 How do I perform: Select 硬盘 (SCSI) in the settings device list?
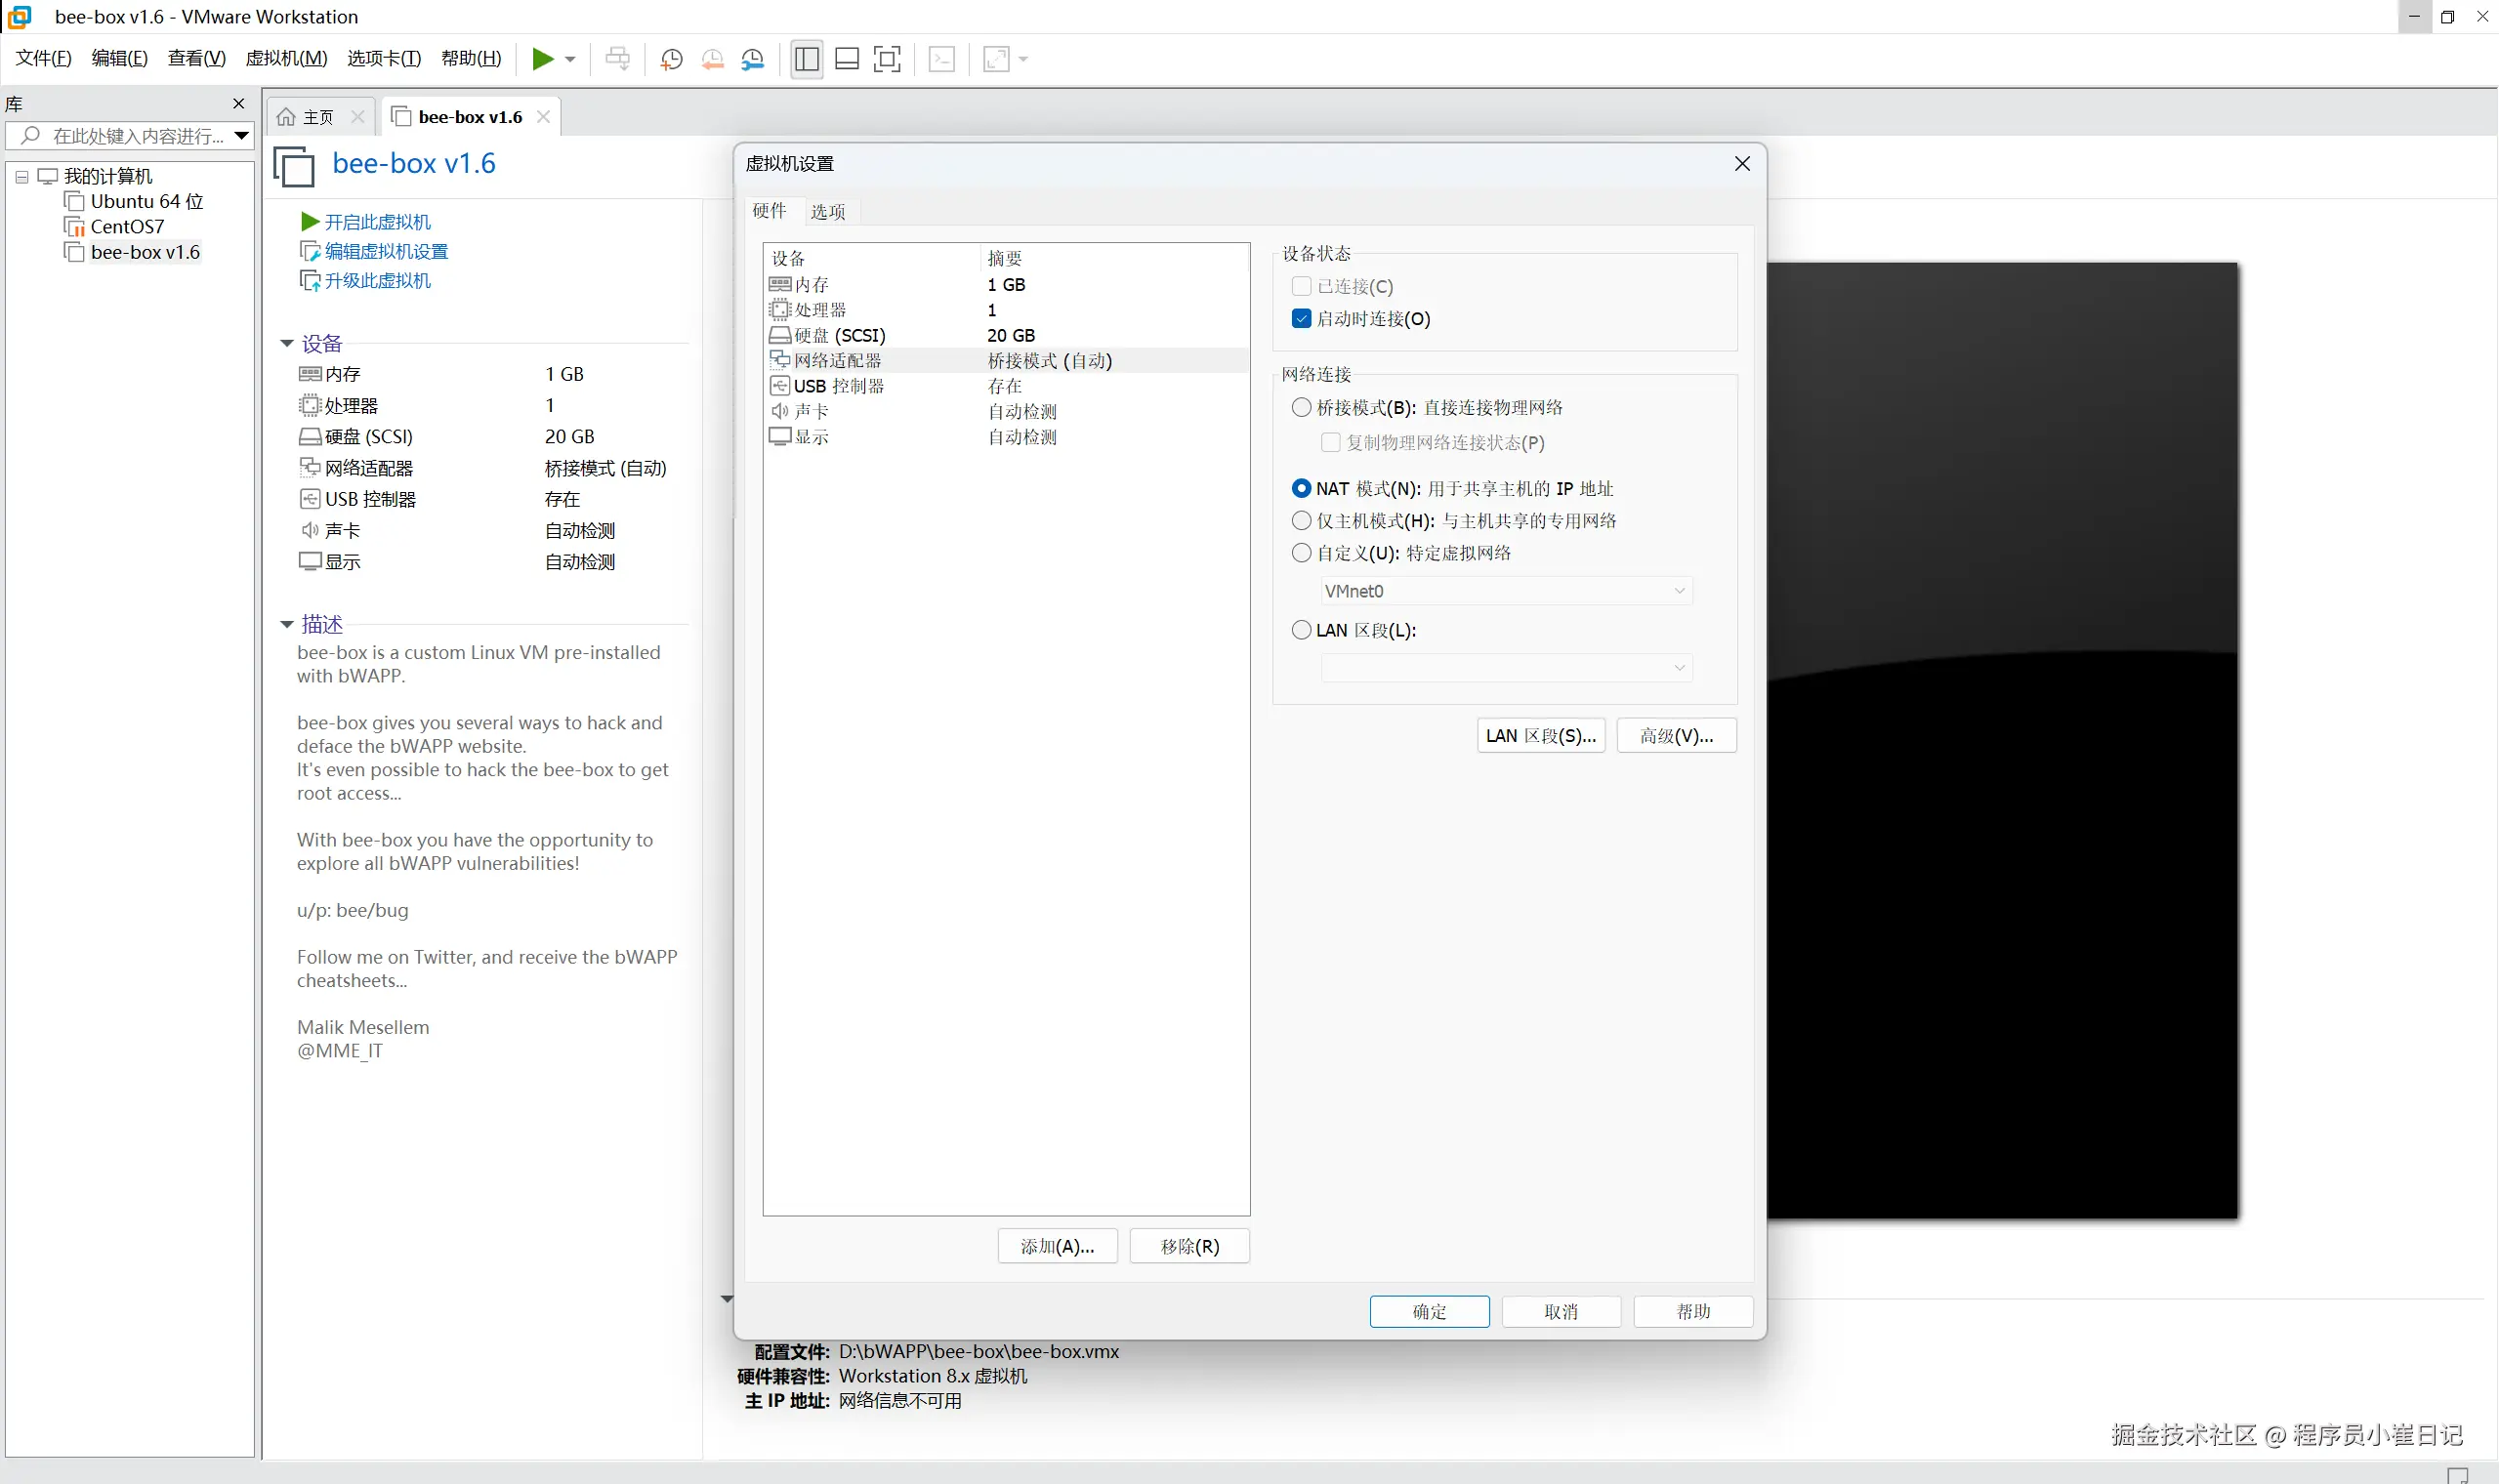click(x=839, y=335)
